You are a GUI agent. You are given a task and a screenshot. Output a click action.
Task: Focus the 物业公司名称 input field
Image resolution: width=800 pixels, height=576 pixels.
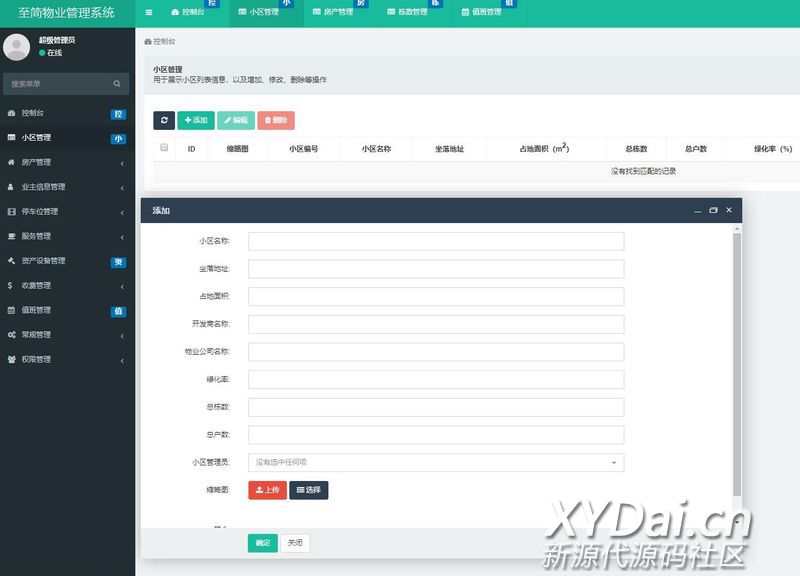(x=436, y=352)
